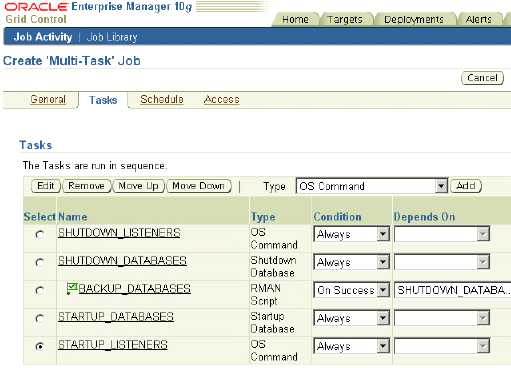
Task: Open the SHUTDOWN_DATABASES task link
Action: [122, 260]
